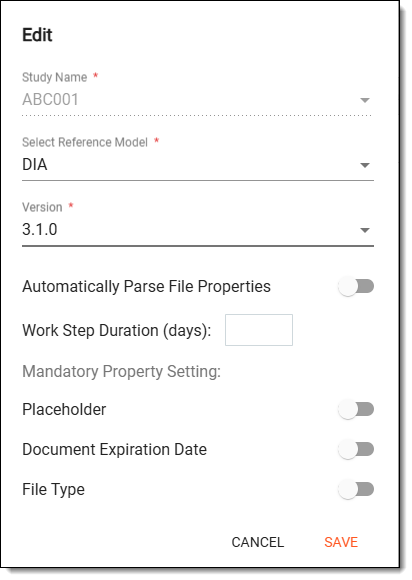Focus the Work Step Duration input box
The width and height of the screenshot is (412, 580).
coord(259,330)
